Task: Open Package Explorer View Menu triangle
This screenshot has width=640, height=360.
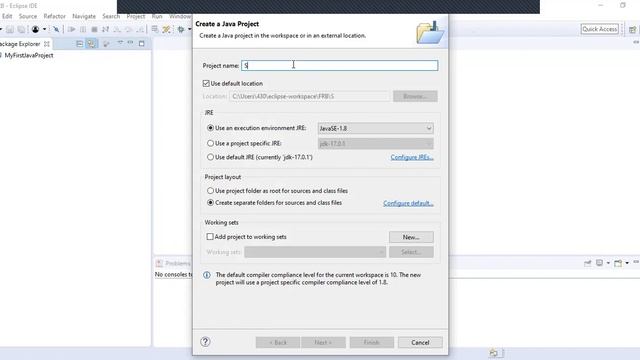Action: click(x=120, y=42)
